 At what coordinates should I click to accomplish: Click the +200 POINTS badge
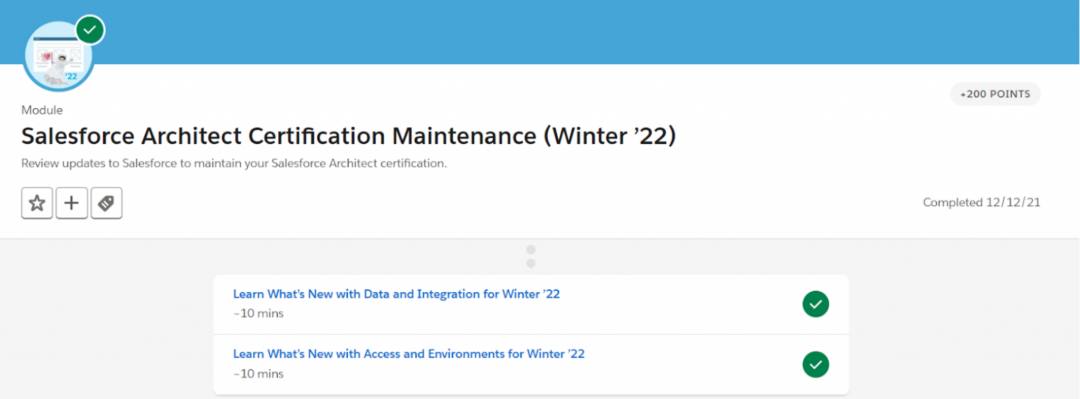point(995,94)
